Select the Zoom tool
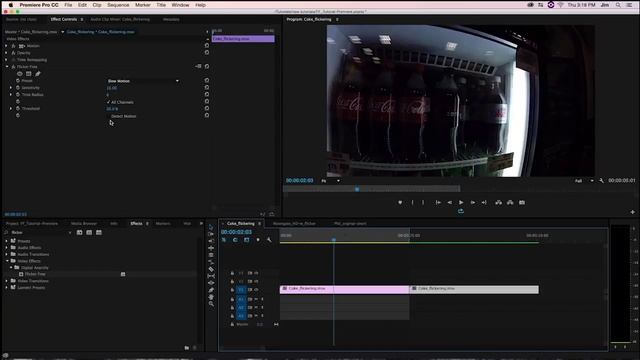The height and width of the screenshot is (360, 640). (211, 303)
